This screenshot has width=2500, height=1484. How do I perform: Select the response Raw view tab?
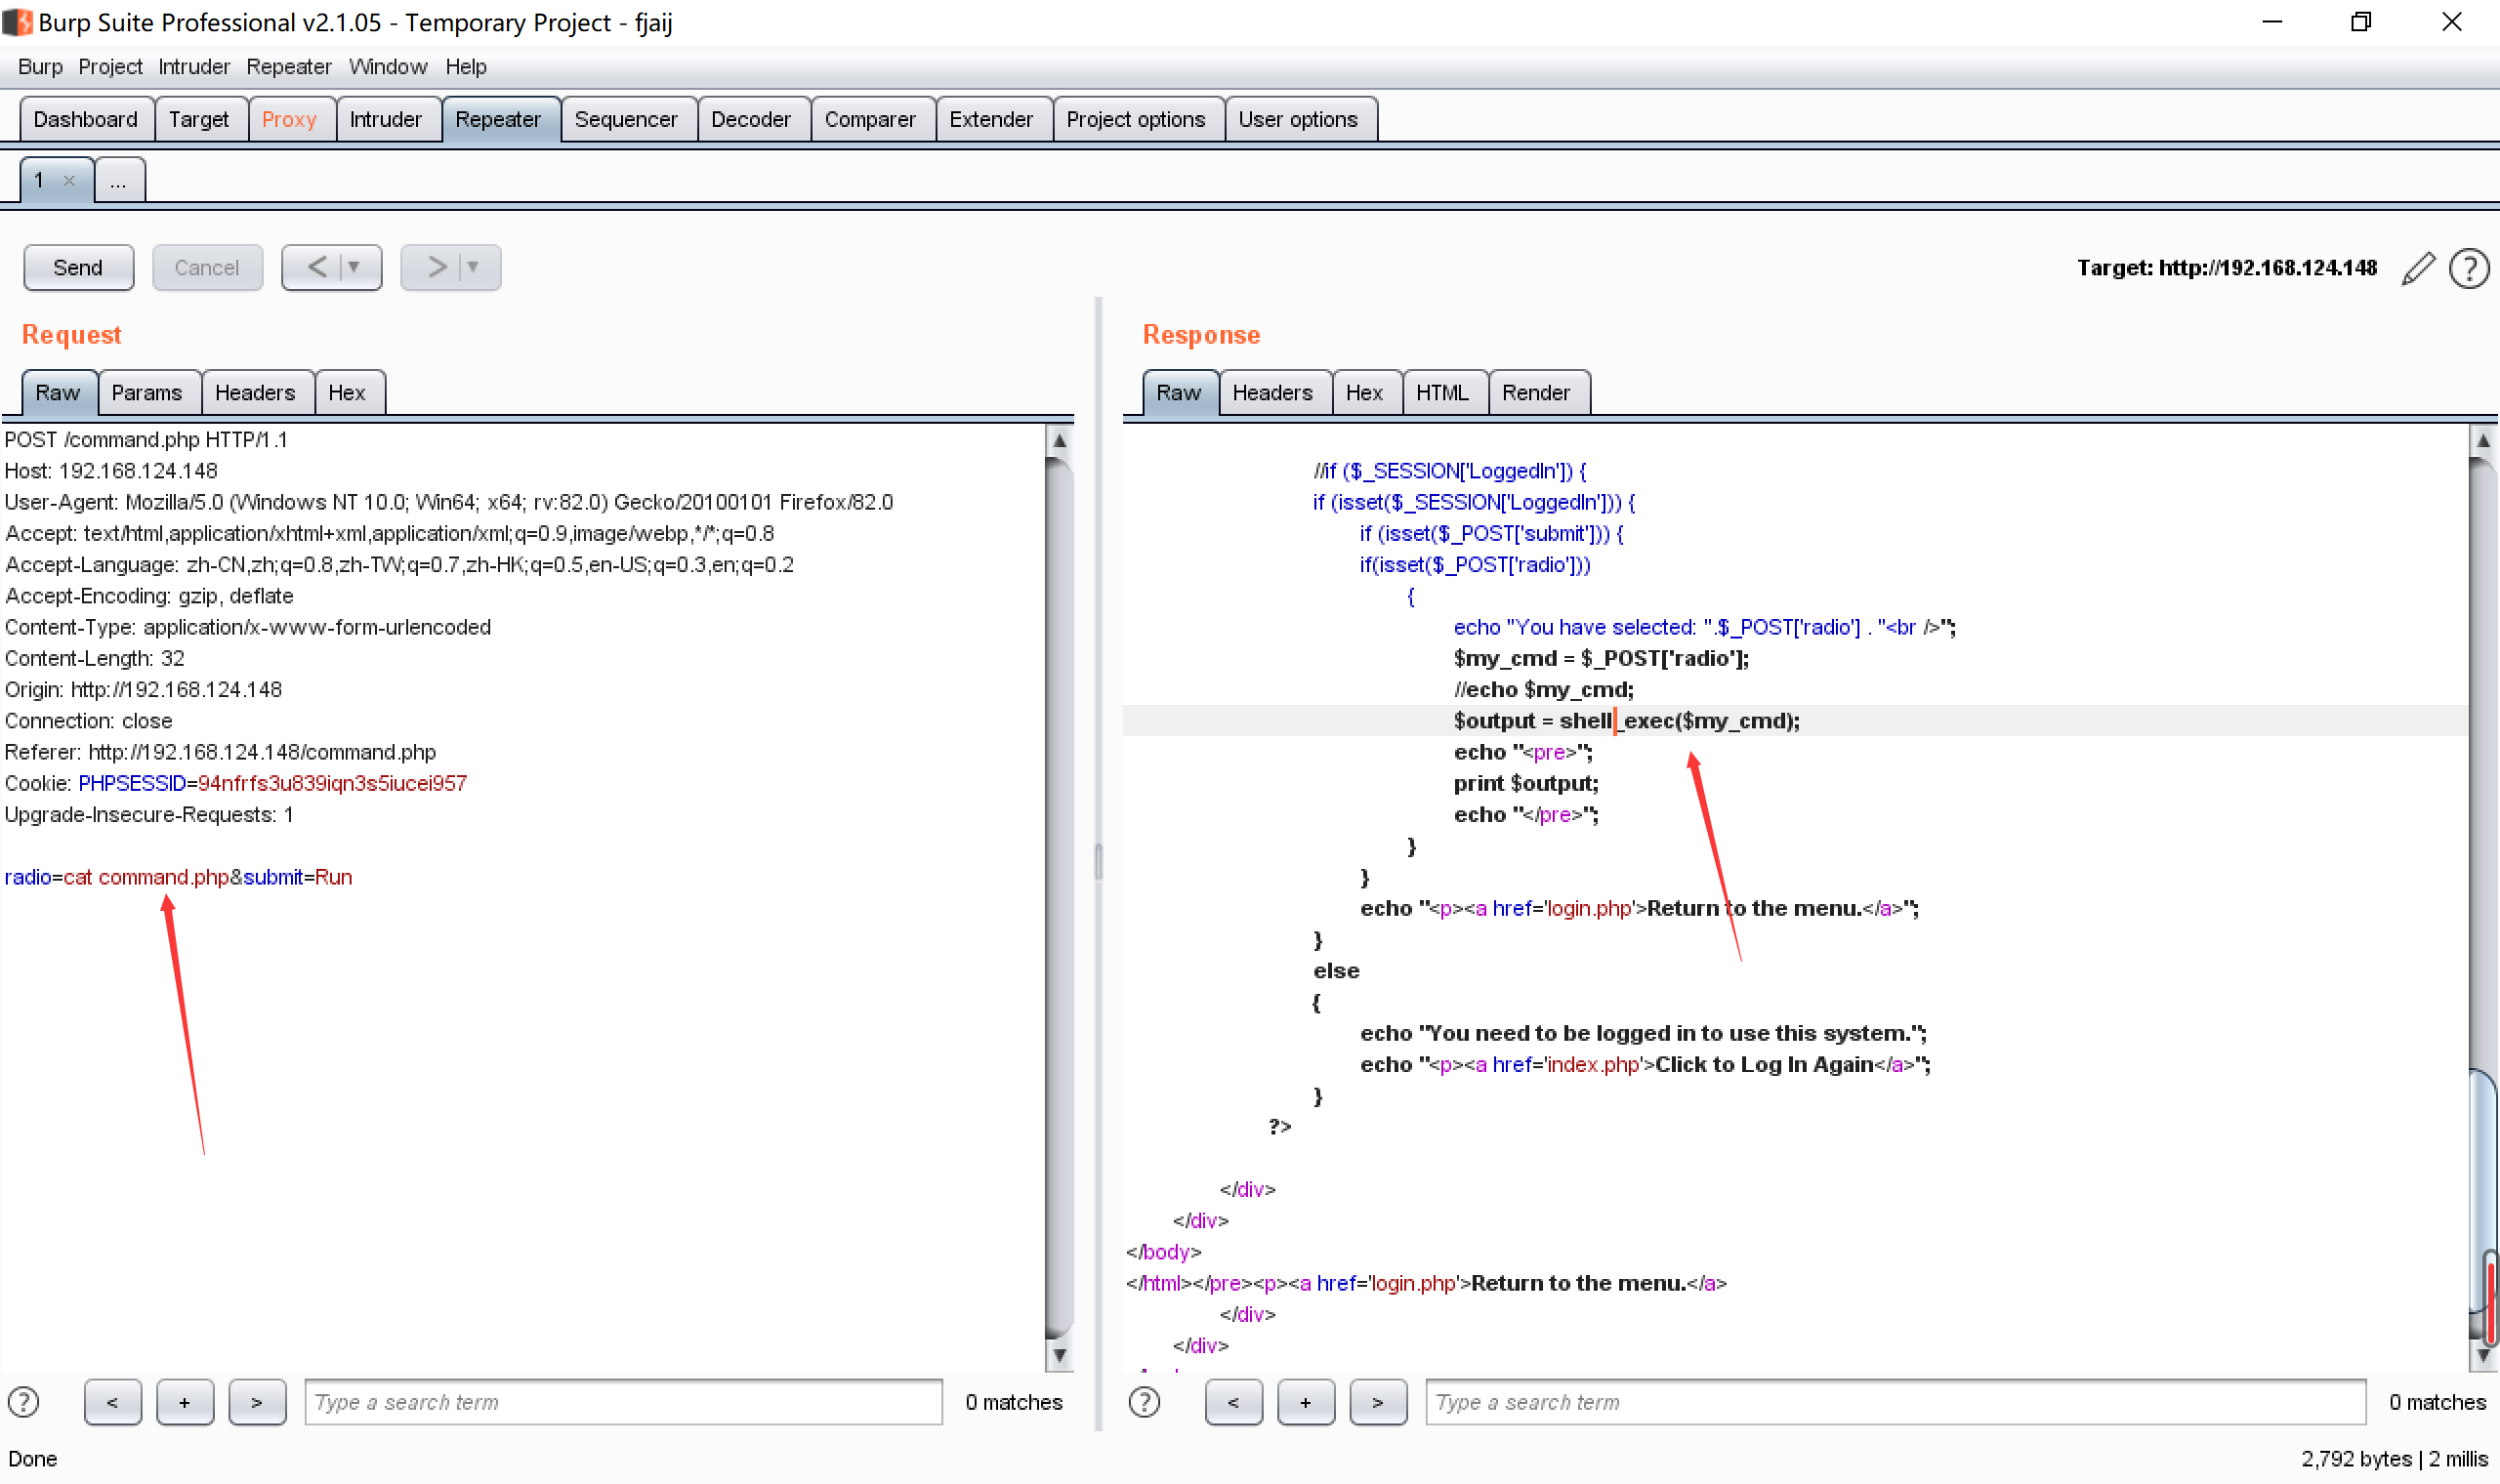pyautogui.click(x=1178, y=393)
